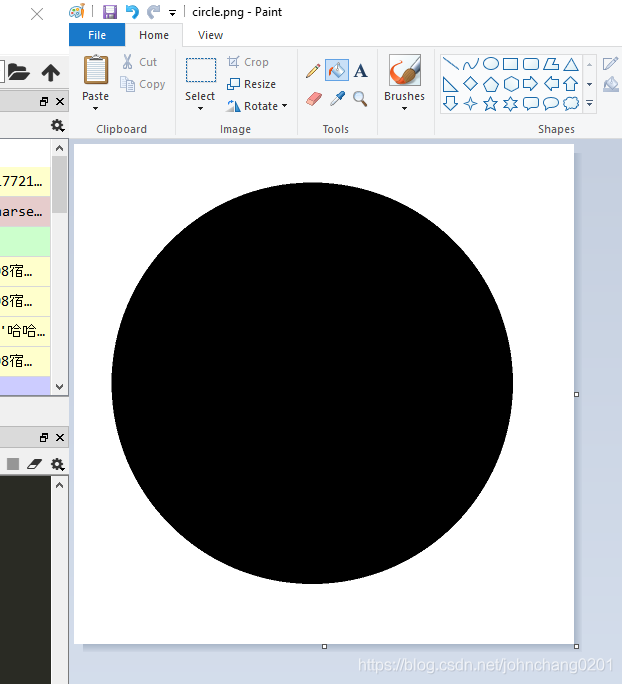Choose the Up arrow shape
622x684 pixels.
click(571, 84)
